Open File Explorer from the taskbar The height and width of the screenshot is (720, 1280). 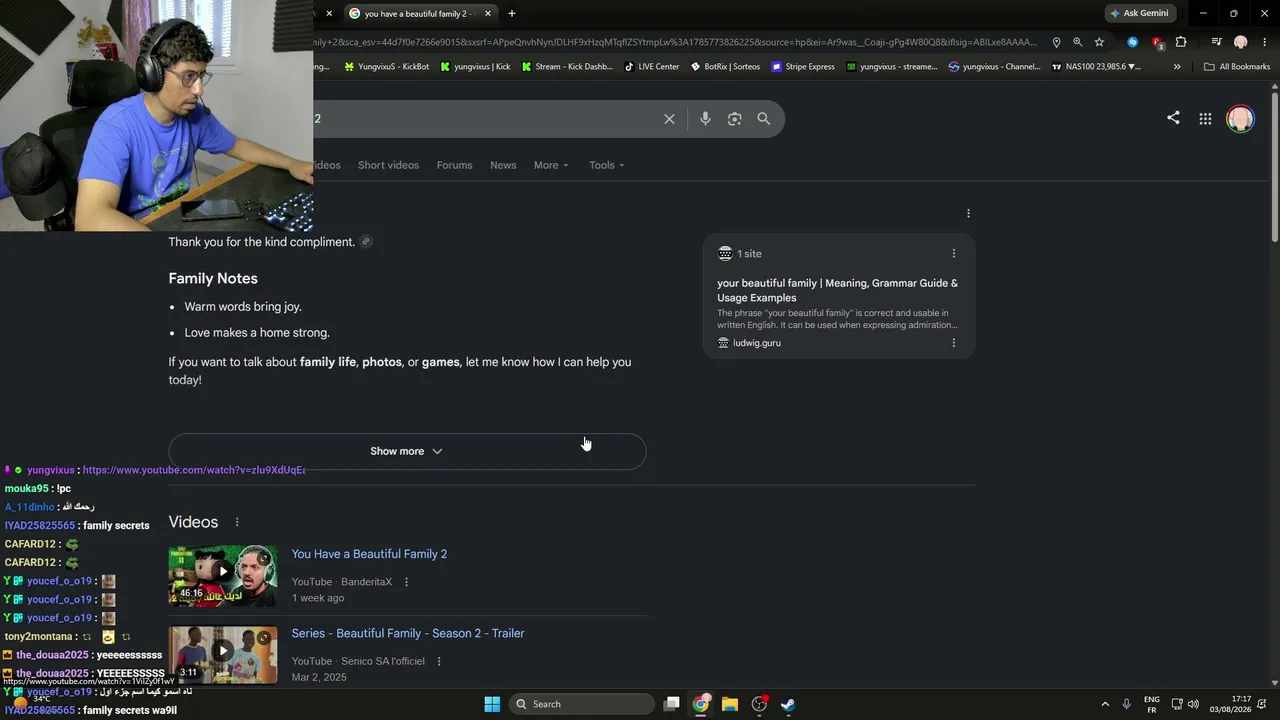pyautogui.click(x=730, y=704)
